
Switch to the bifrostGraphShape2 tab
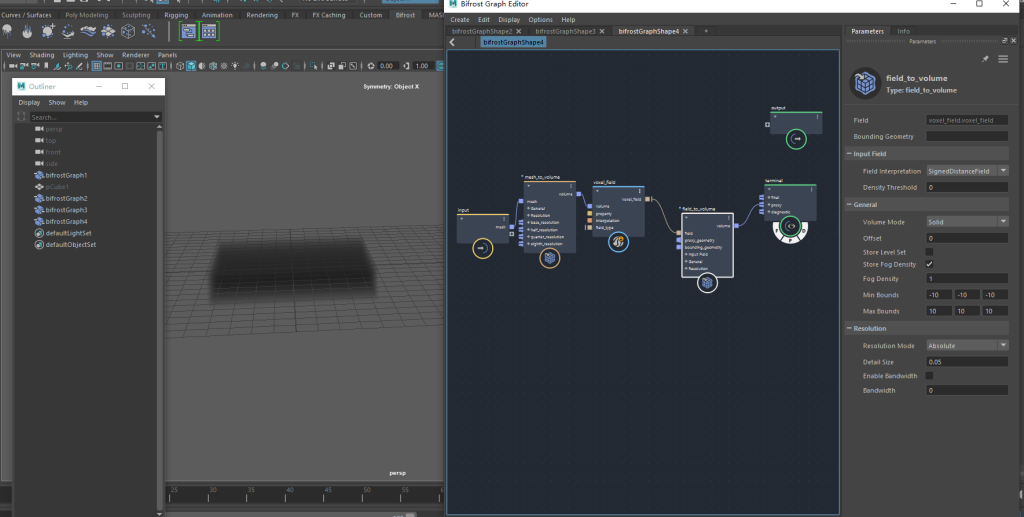482,31
